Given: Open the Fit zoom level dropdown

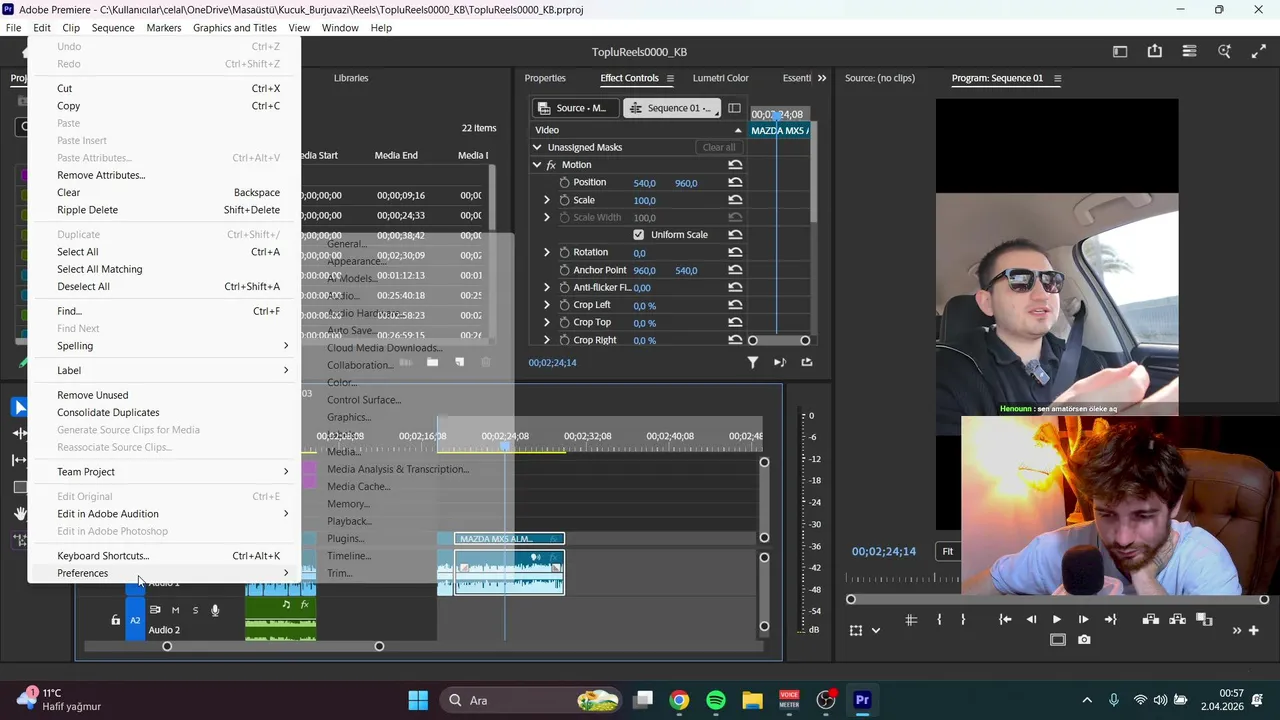Looking at the screenshot, I should pos(948,551).
